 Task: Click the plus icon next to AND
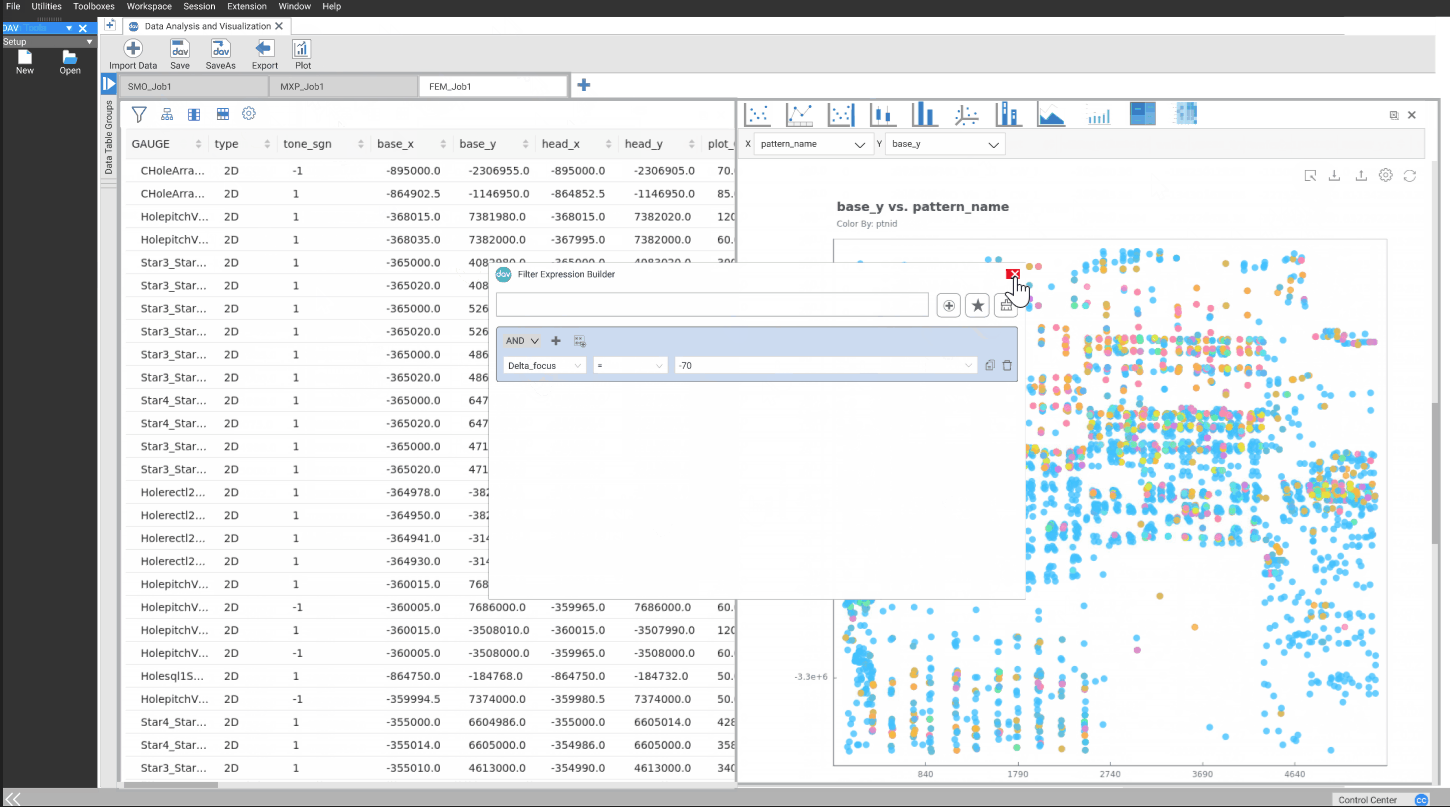[556, 341]
